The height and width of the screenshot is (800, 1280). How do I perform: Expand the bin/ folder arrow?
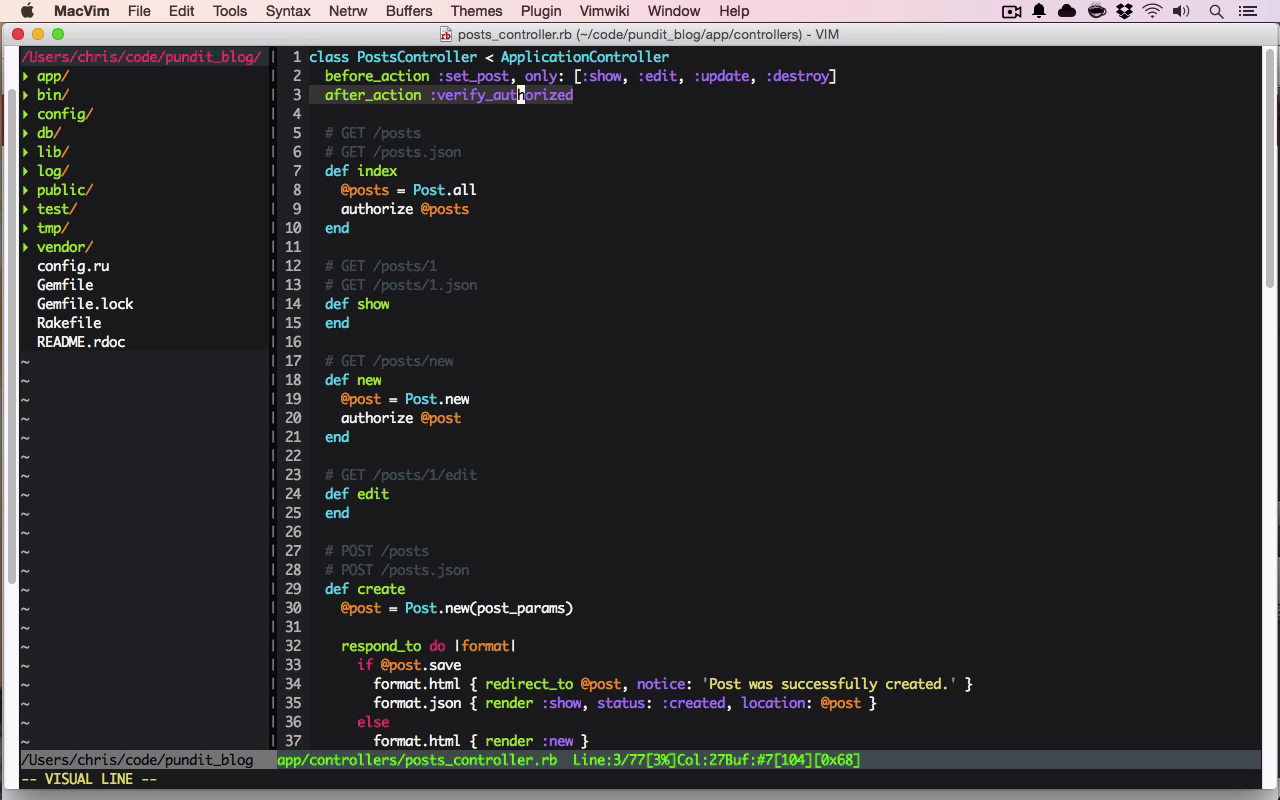[x=26, y=95]
